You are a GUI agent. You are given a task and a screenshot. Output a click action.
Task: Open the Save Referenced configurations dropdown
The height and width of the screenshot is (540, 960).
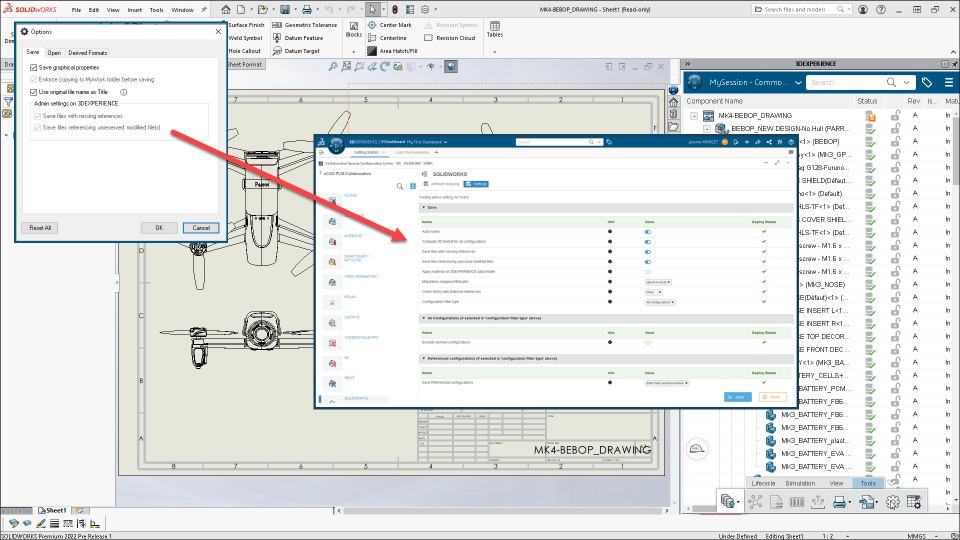point(667,383)
